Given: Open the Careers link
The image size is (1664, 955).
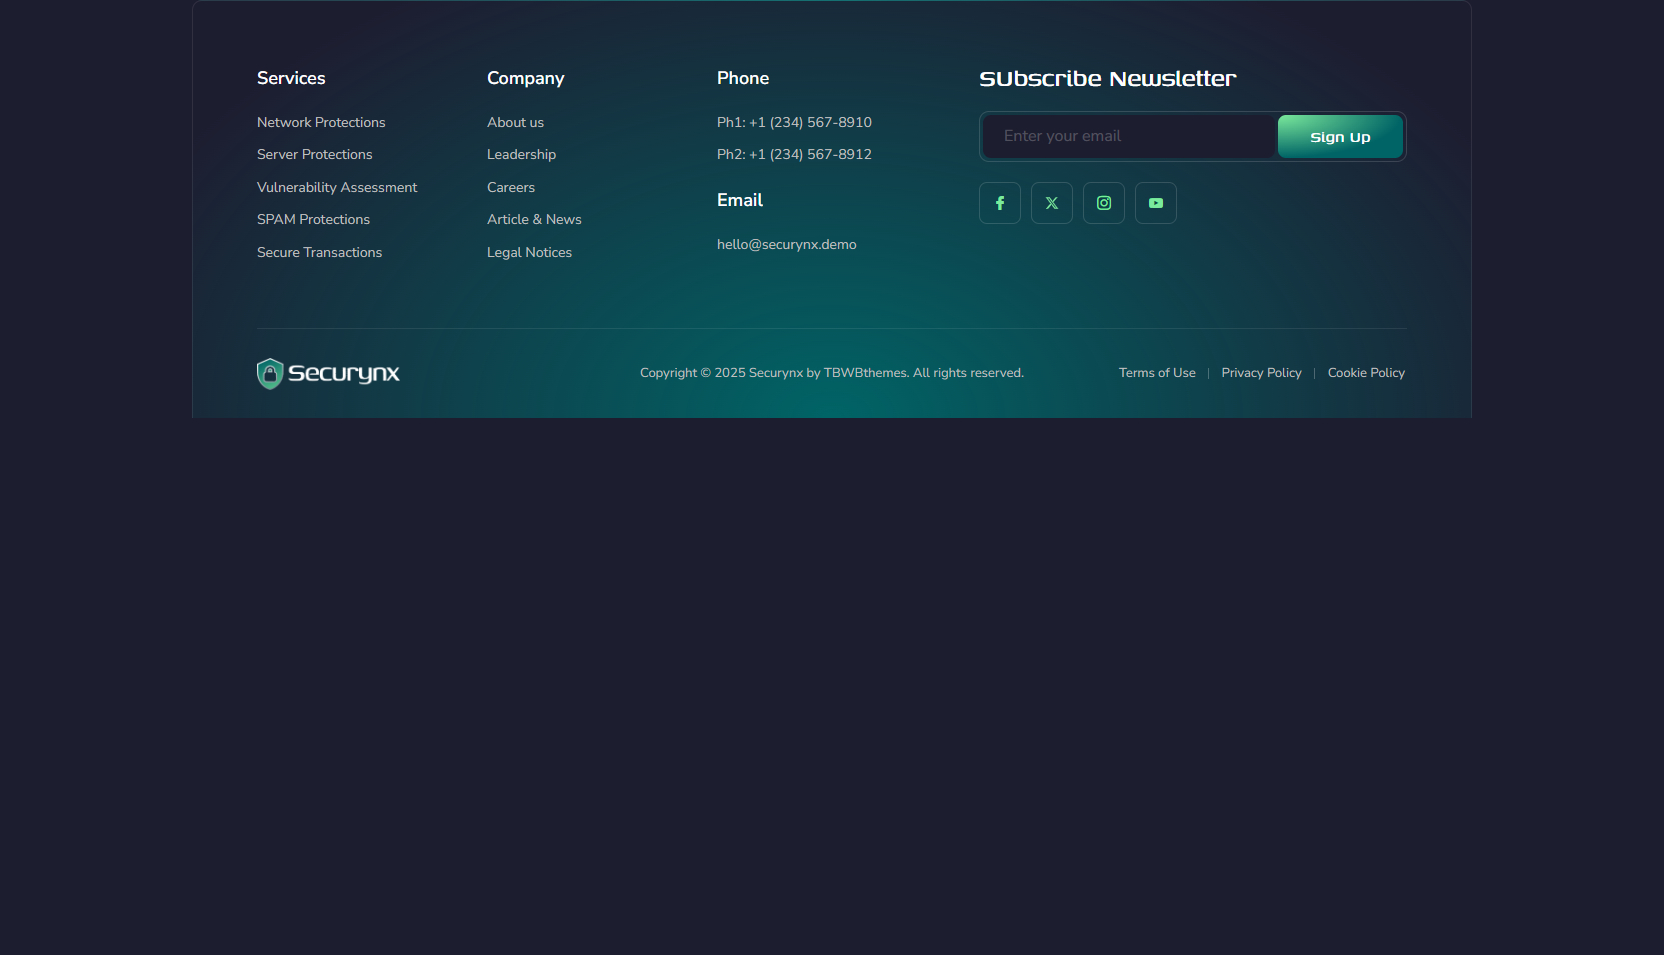Looking at the screenshot, I should tap(511, 187).
